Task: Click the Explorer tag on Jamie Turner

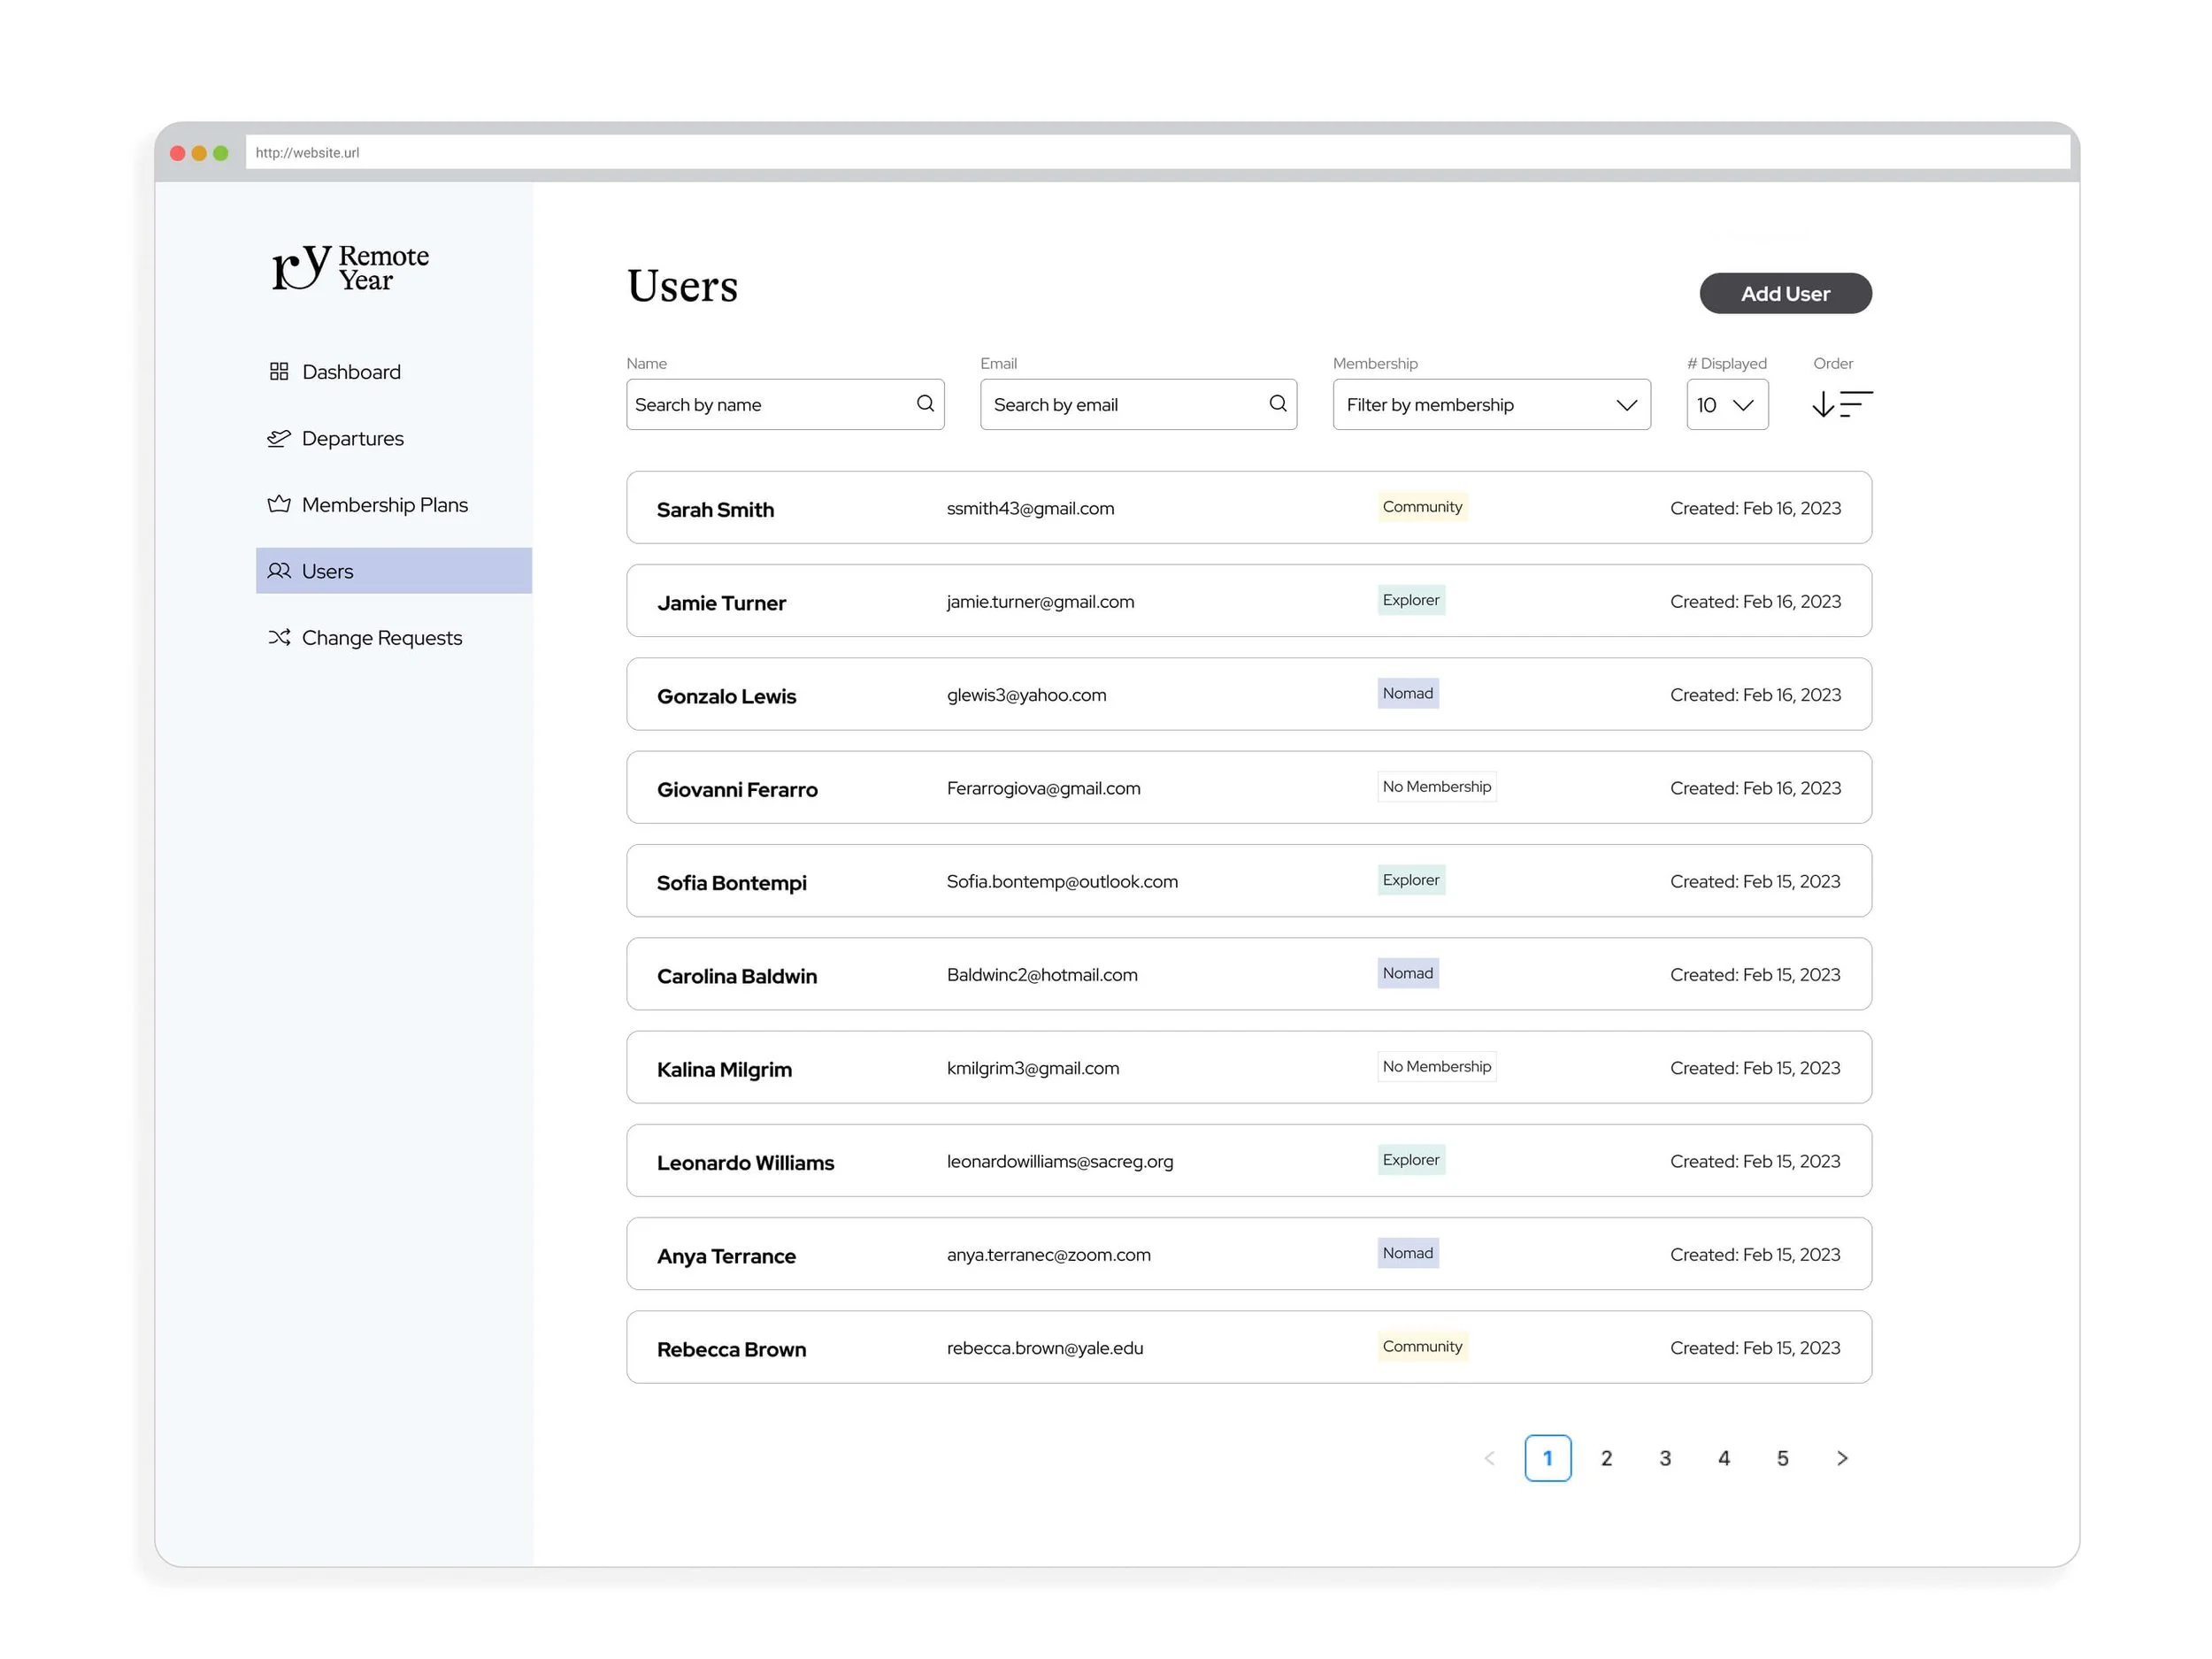Action: click(1410, 600)
